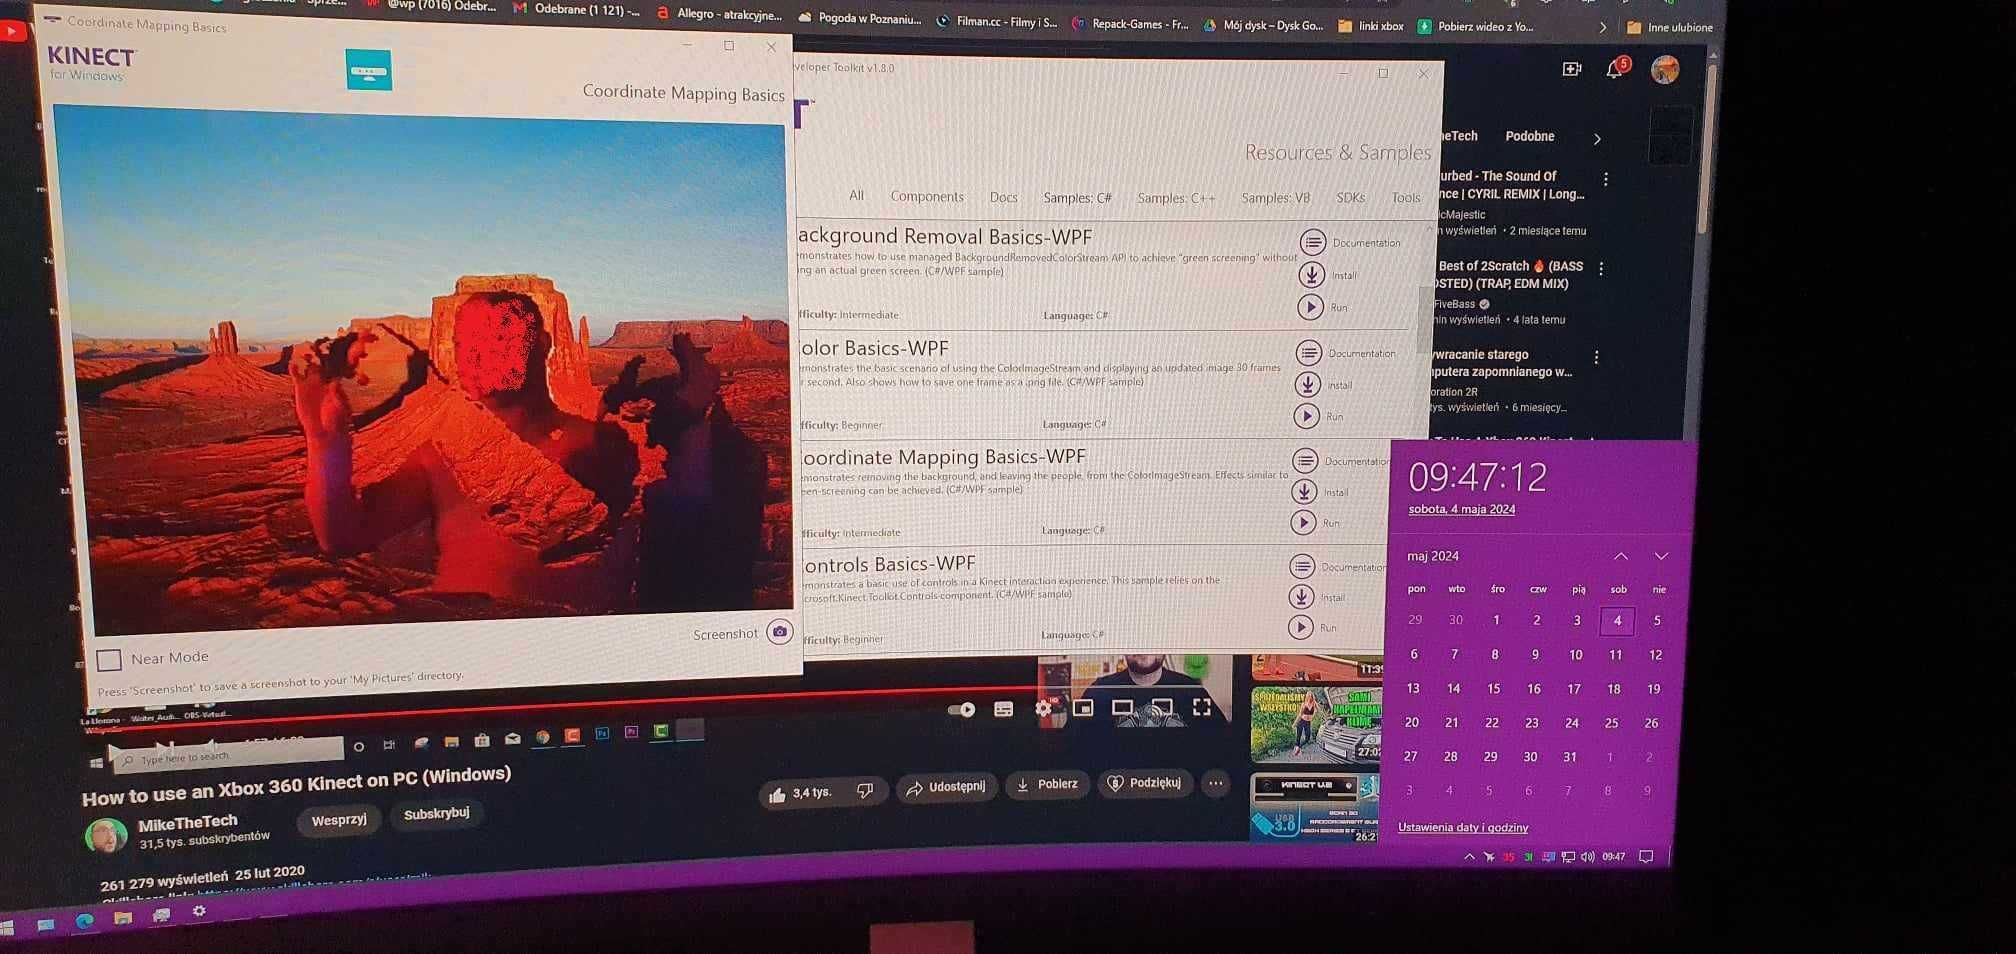Open the MikeTheTech channel name link
This screenshot has height=954, width=2016.
[188, 824]
